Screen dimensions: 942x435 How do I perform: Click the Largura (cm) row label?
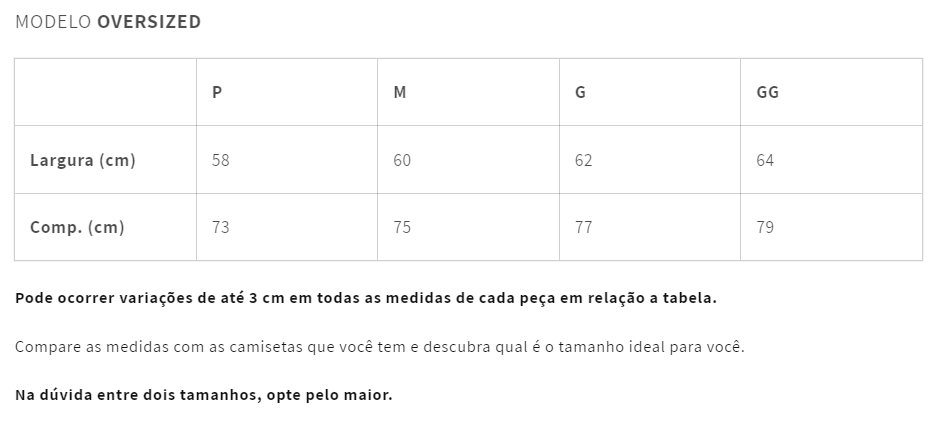click(83, 160)
